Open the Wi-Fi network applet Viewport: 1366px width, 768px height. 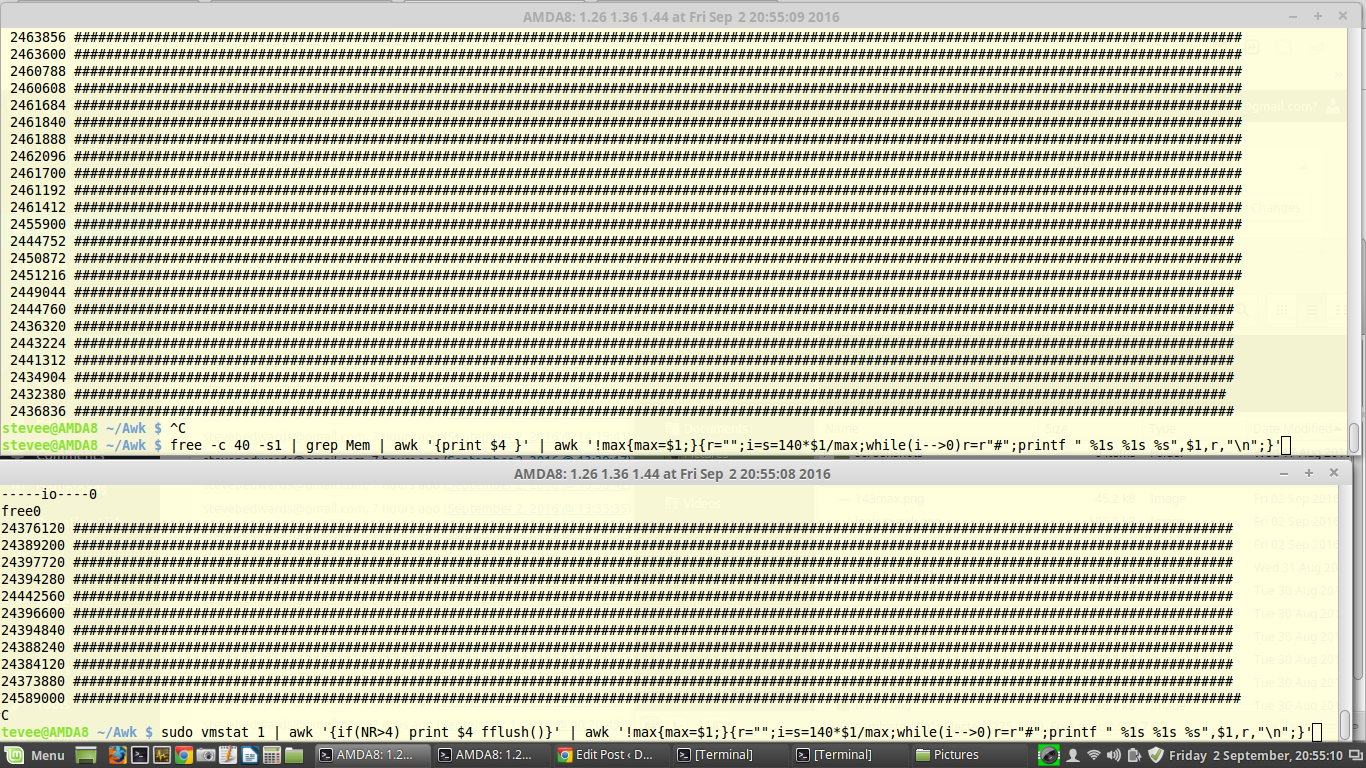click(1093, 755)
